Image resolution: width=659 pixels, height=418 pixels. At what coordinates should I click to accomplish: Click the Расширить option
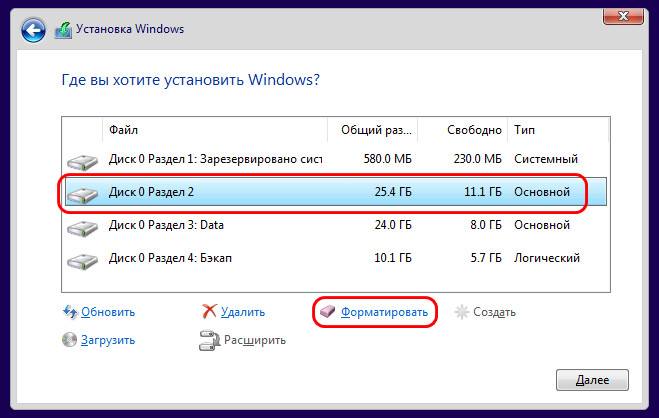[x=255, y=340]
